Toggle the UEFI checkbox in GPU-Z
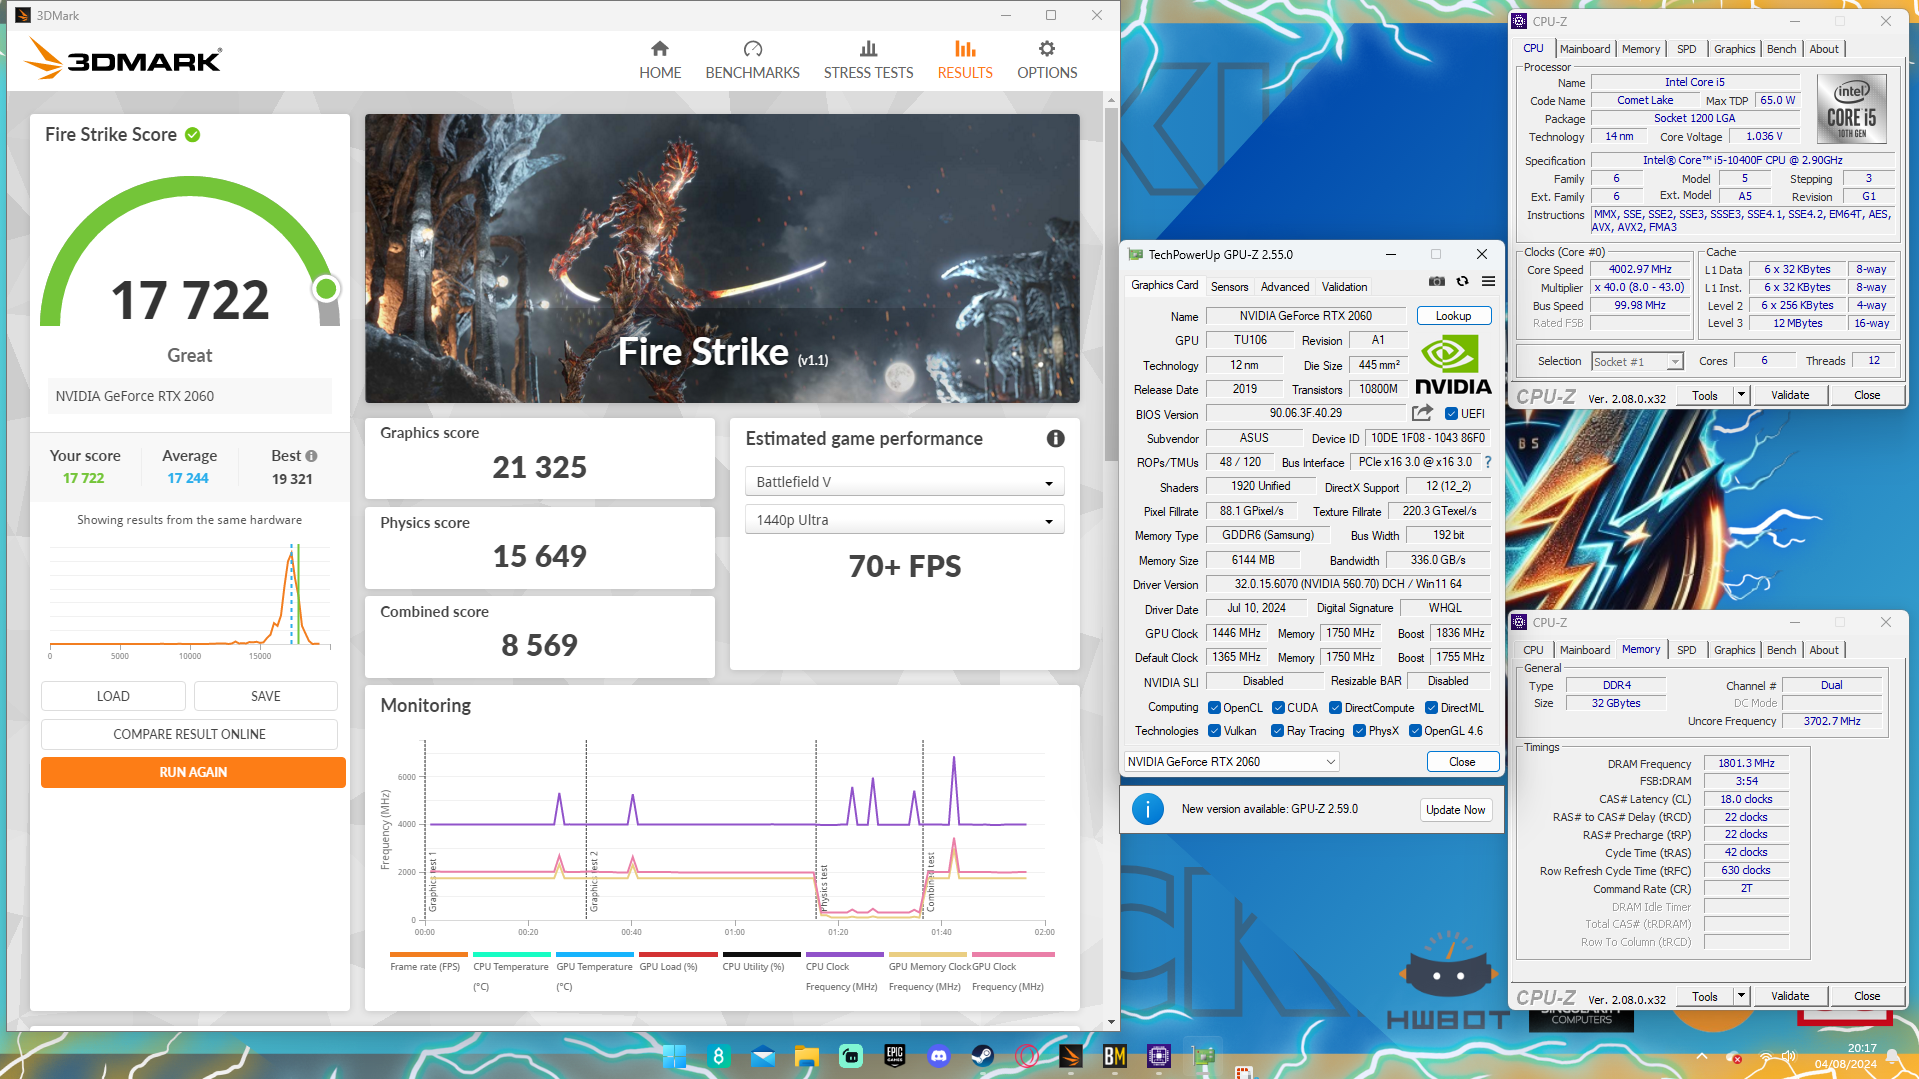Image resolution: width=1919 pixels, height=1079 pixels. (1451, 414)
